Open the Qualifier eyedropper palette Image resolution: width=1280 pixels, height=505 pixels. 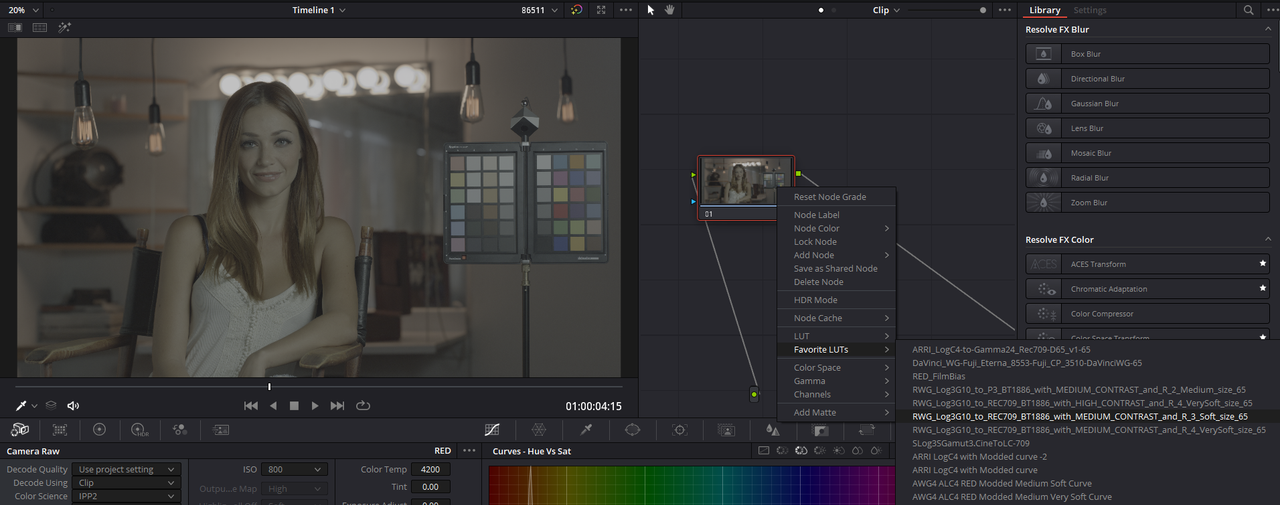tap(587, 429)
